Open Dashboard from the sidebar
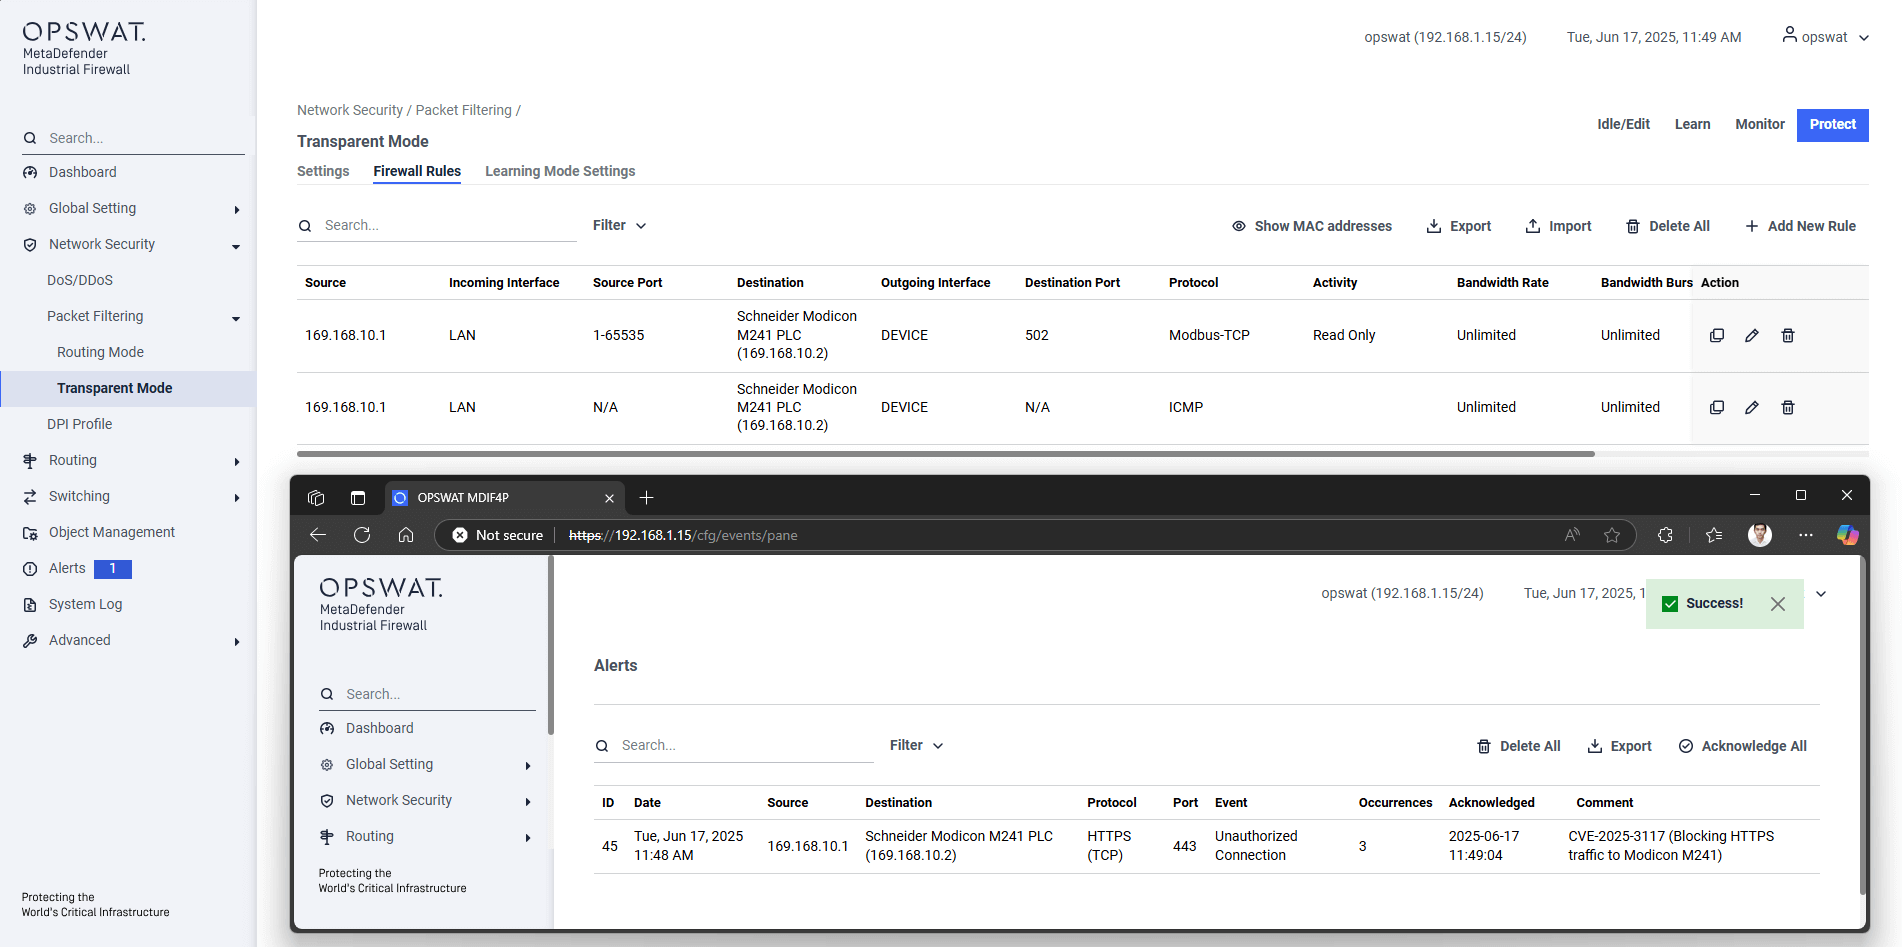 point(81,172)
